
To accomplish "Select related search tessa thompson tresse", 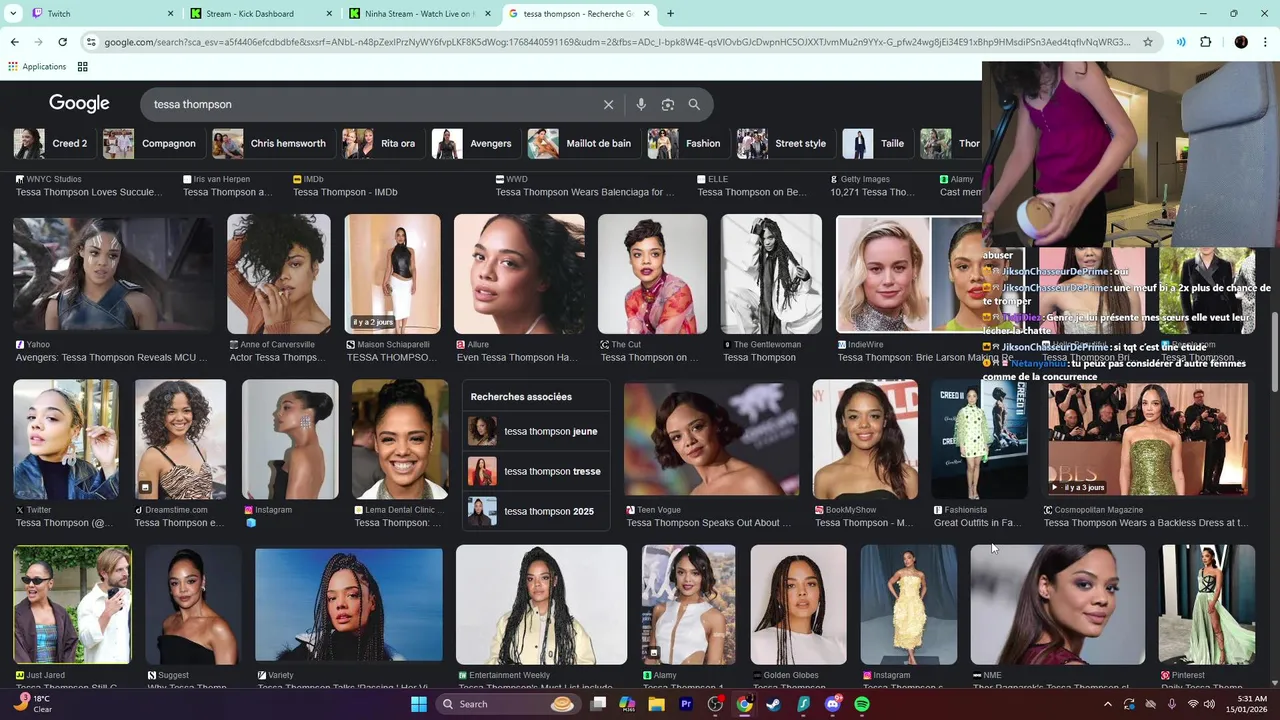I will (536, 471).
